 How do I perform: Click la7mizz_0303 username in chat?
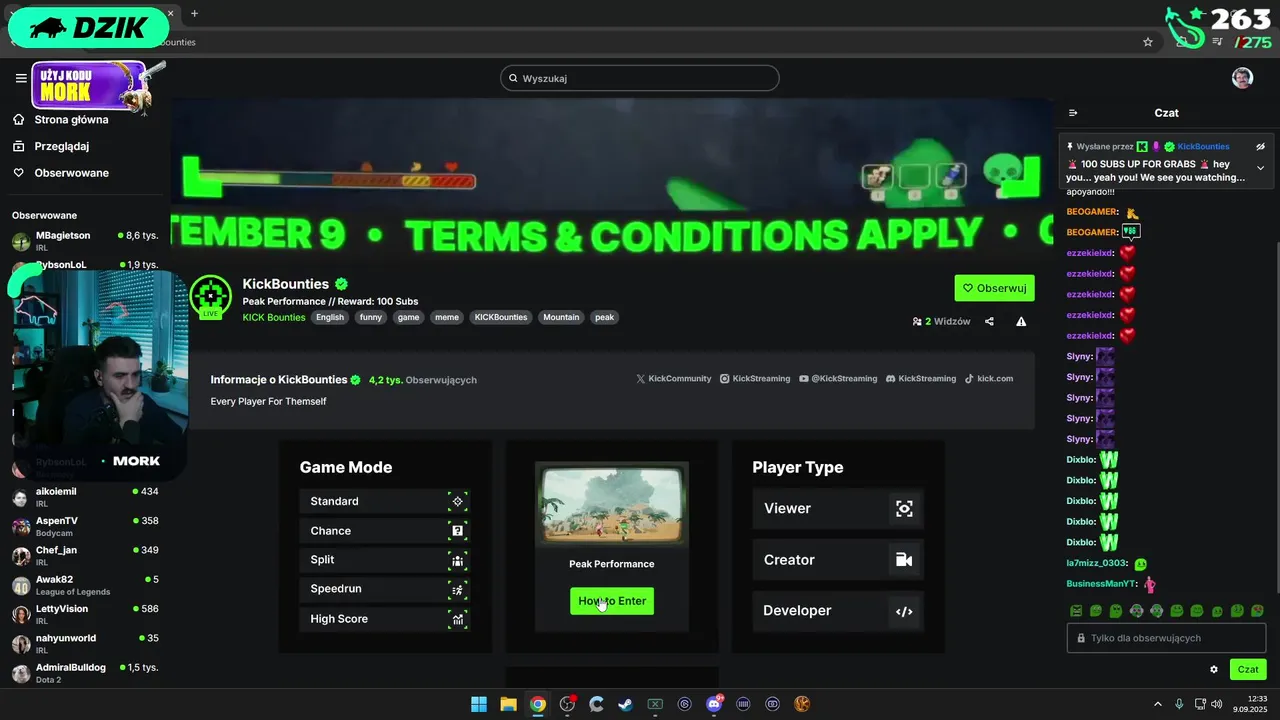(x=1097, y=563)
